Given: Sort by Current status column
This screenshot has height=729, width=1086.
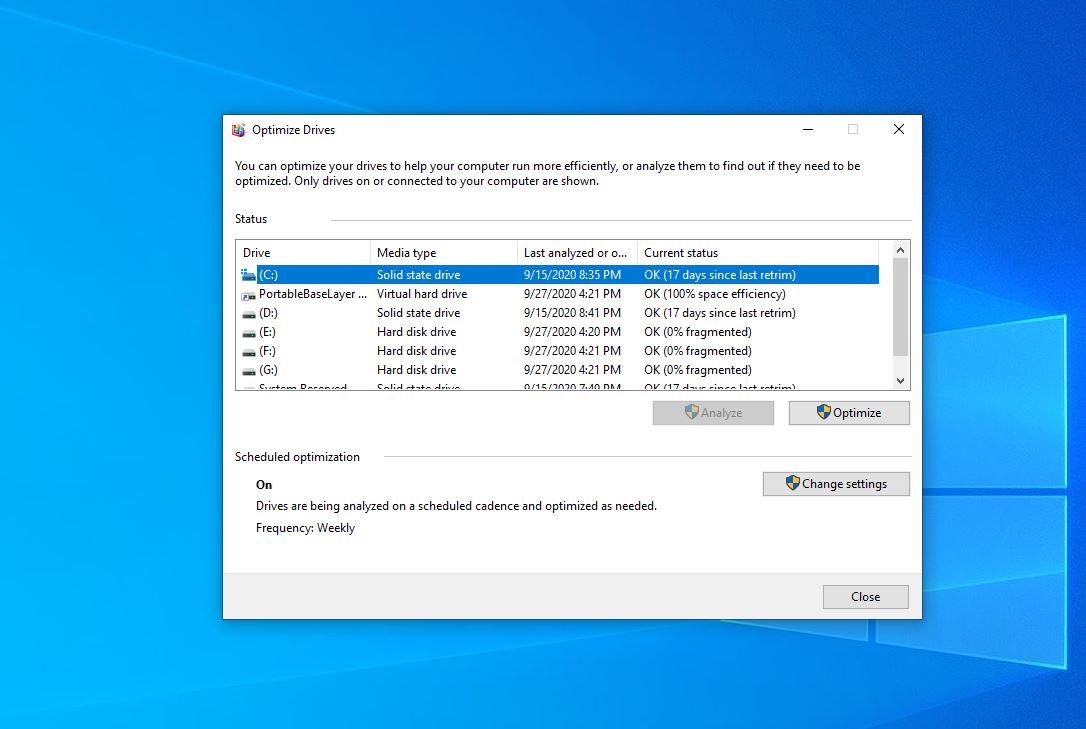Looking at the screenshot, I should pyautogui.click(x=757, y=253).
